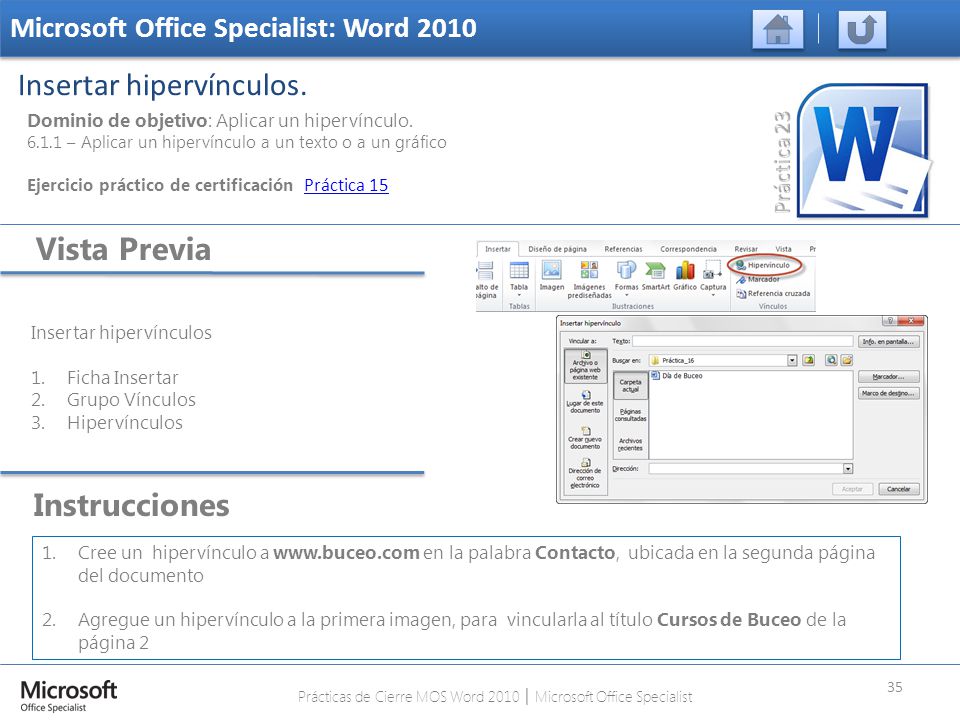Switch to Diseño de página tab
Screen dimensions: 960x720
pyautogui.click(x=557, y=249)
